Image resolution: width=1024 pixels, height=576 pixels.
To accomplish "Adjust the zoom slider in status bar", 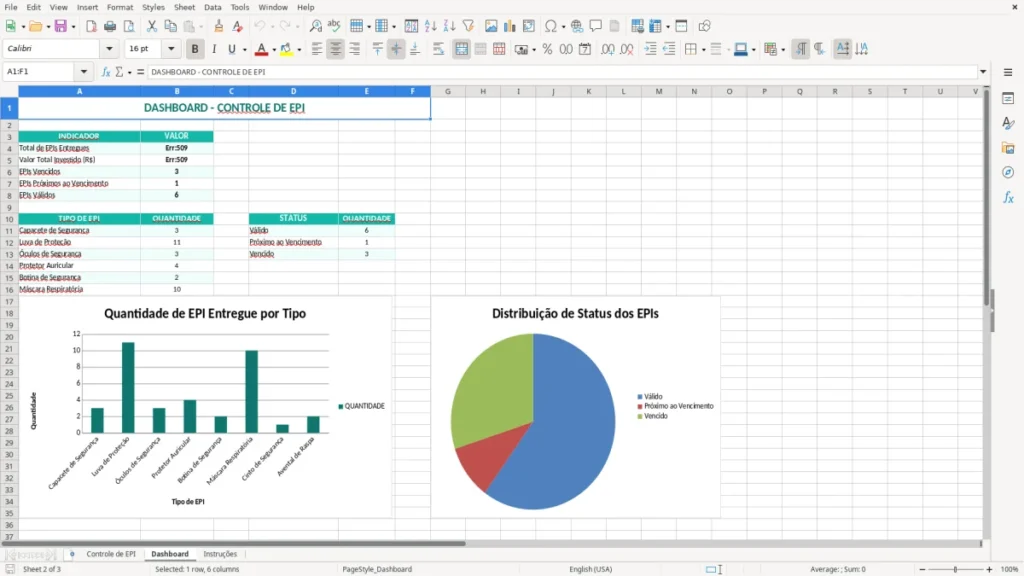I will point(955,569).
